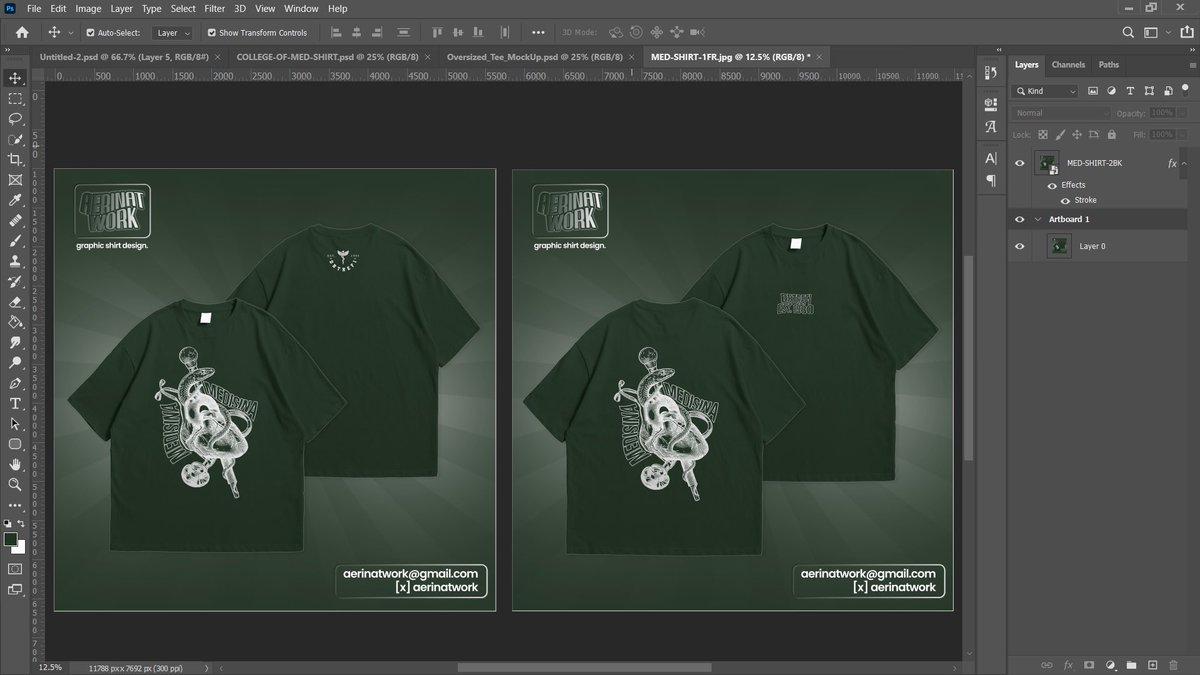Switch to the COLLEGE-OF-MED-SHIRT.psd tab
This screenshot has height=675, width=1200.
327,57
